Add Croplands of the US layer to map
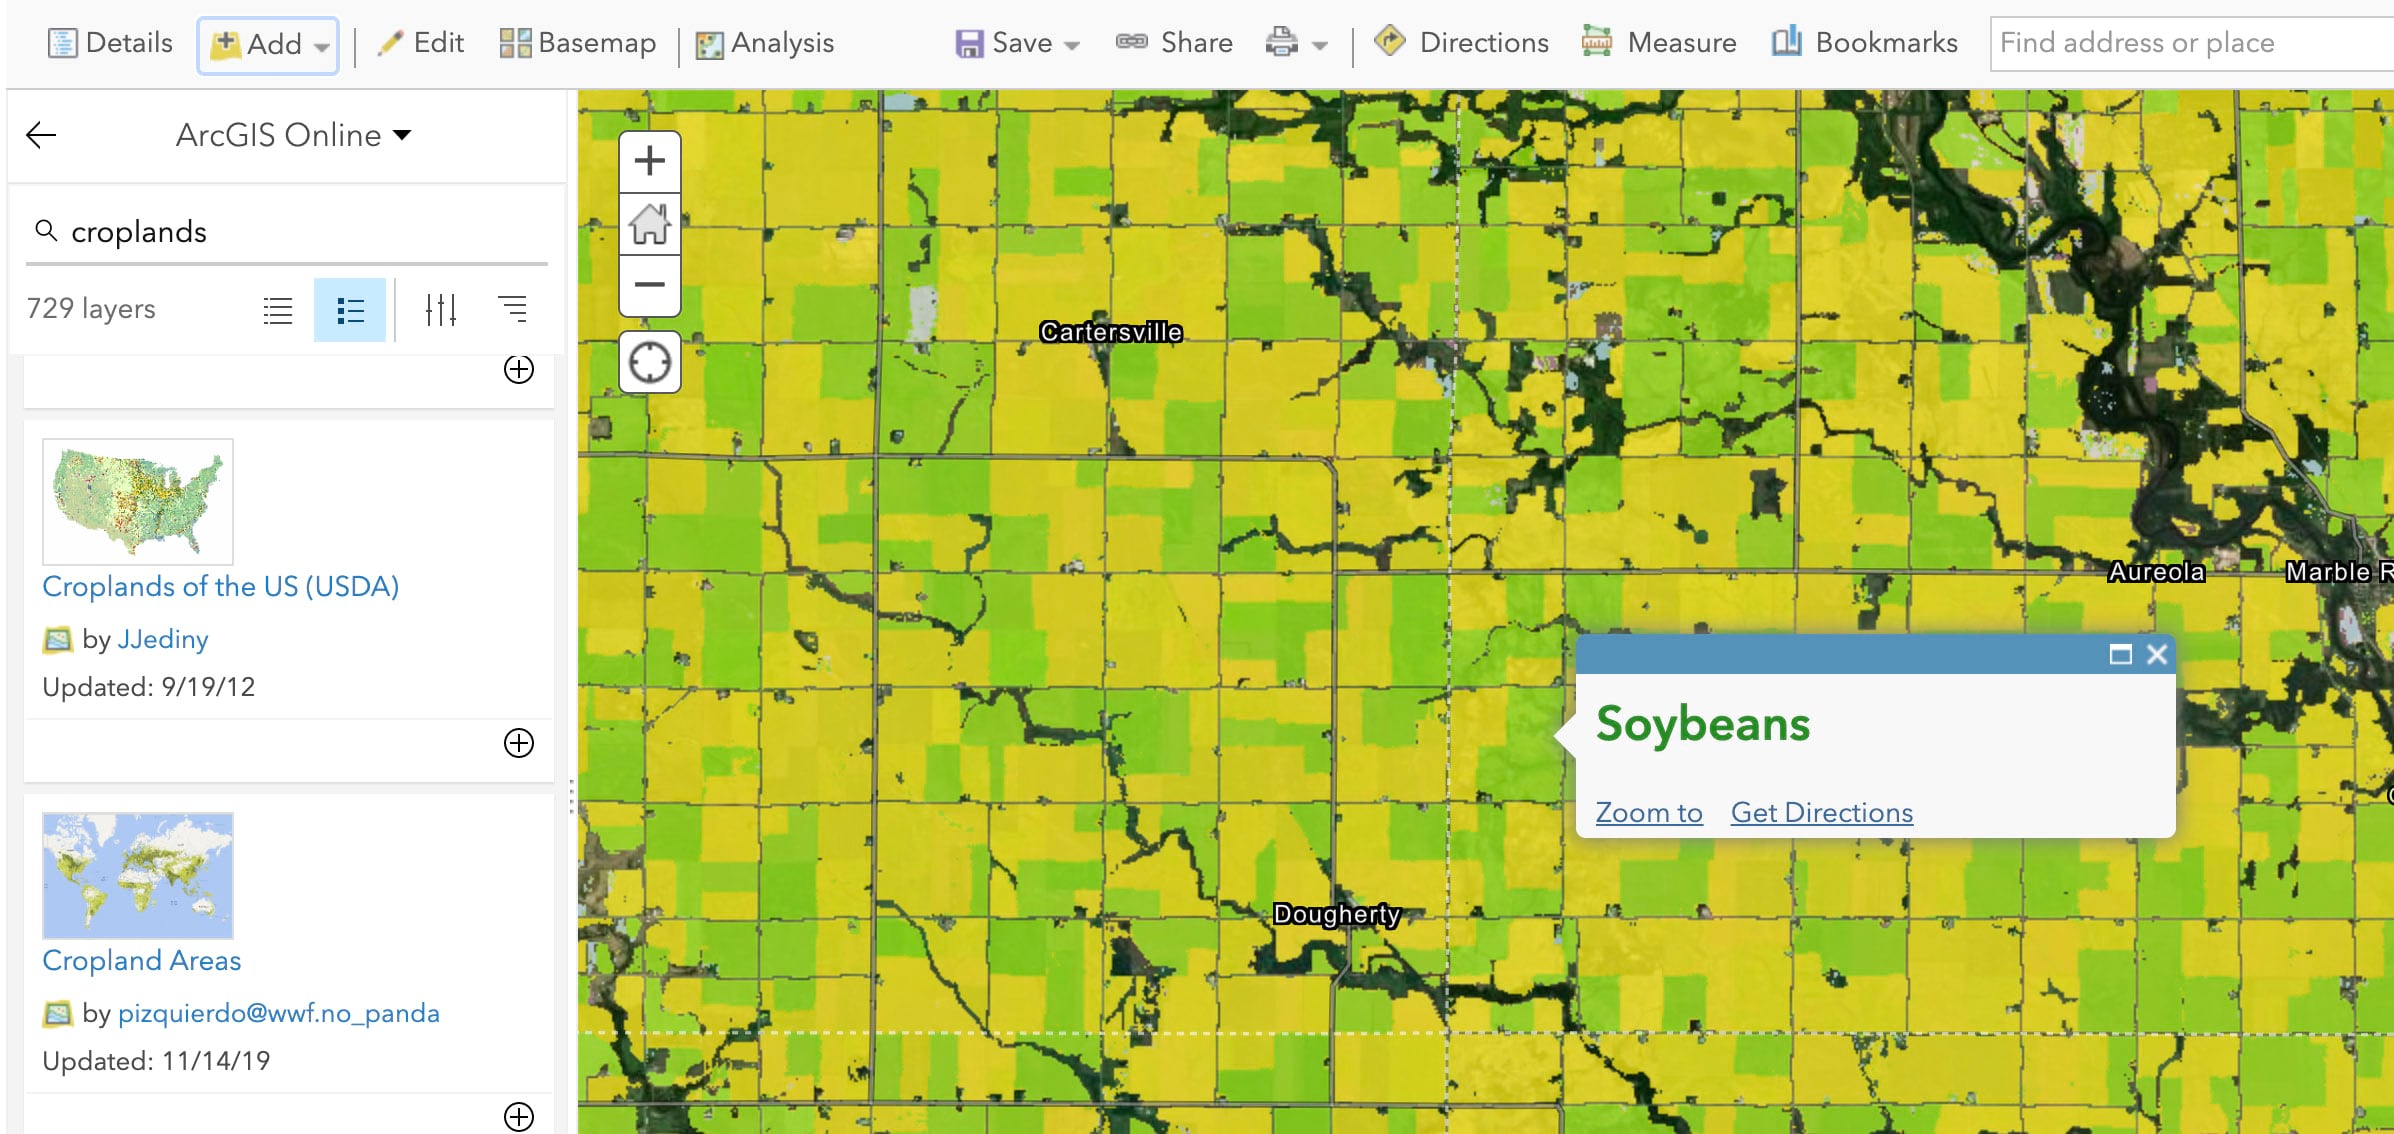Viewport: 2394px width, 1134px height. [x=519, y=743]
